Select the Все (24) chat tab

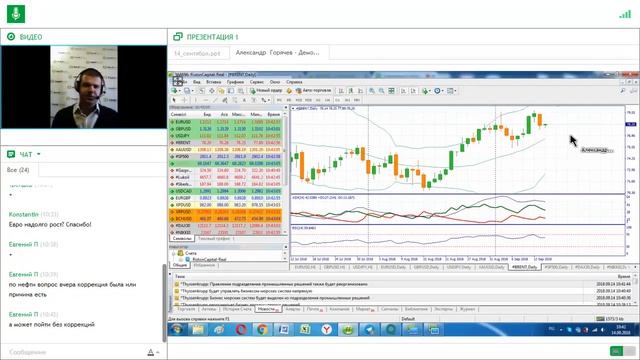(18, 170)
